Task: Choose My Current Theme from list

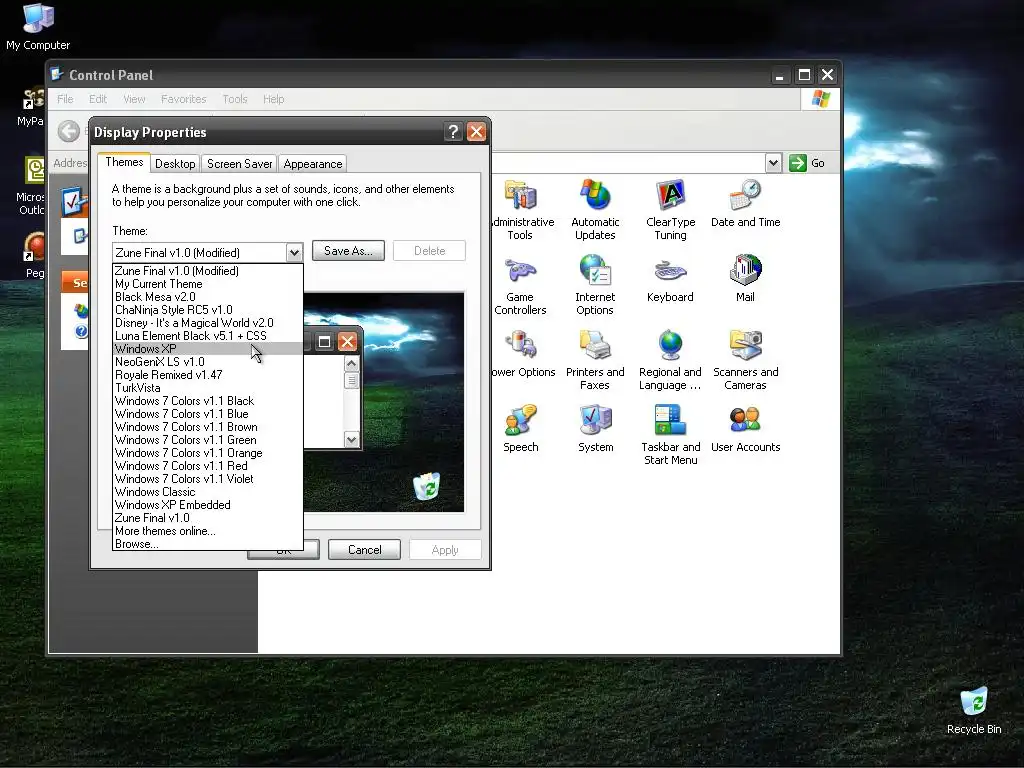Action: (x=208, y=284)
